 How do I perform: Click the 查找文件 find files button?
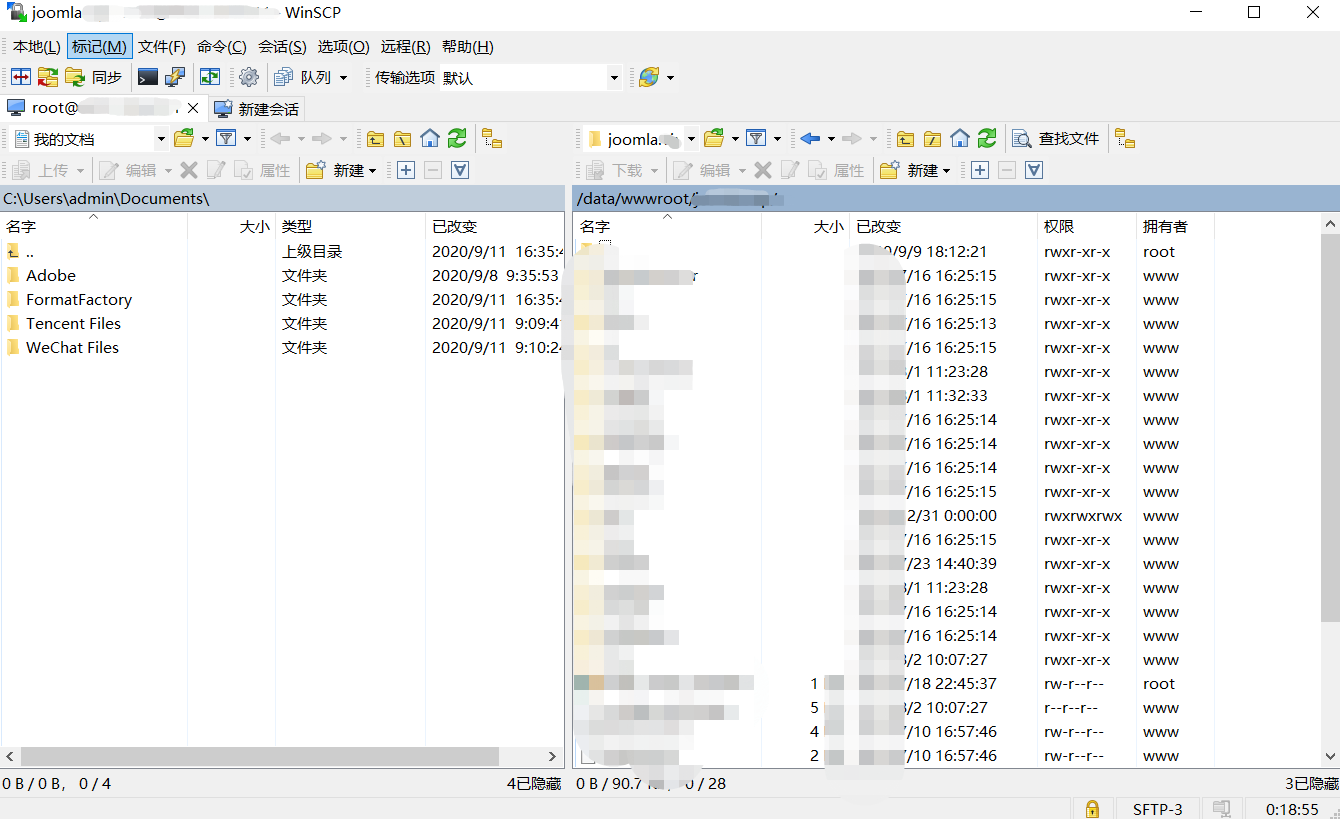point(1056,139)
